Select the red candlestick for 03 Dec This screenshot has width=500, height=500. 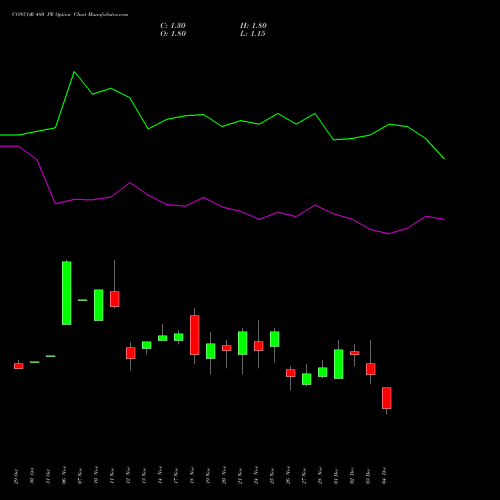point(371,369)
